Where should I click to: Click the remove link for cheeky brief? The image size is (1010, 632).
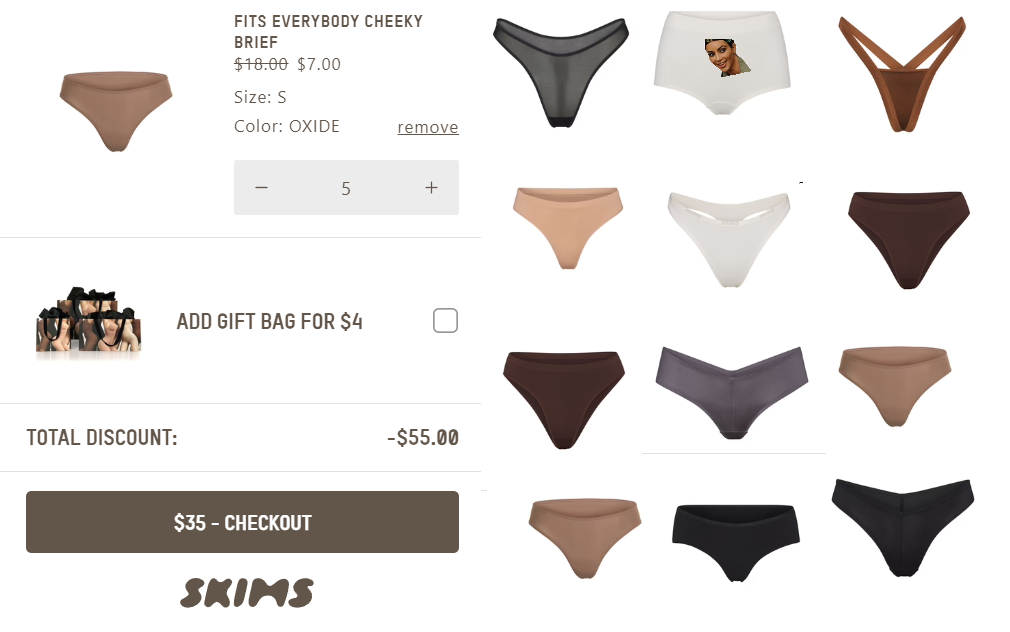pos(428,127)
